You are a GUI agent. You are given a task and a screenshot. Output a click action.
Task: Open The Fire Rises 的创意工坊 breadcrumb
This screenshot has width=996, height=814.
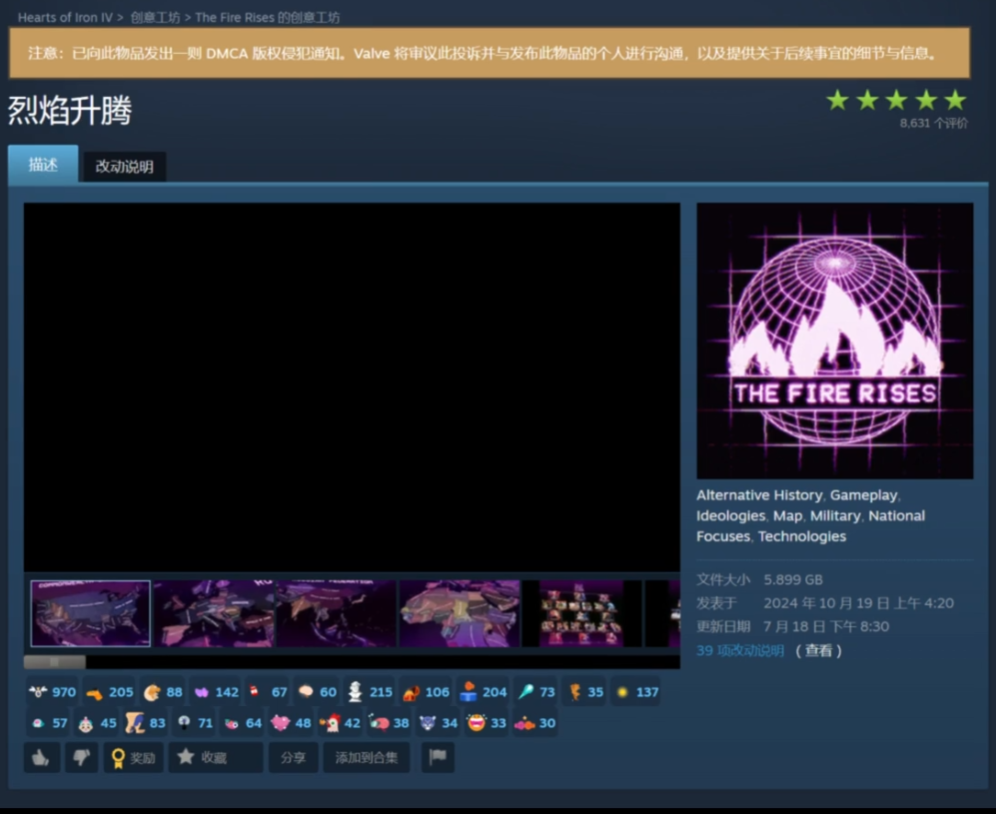tap(267, 17)
